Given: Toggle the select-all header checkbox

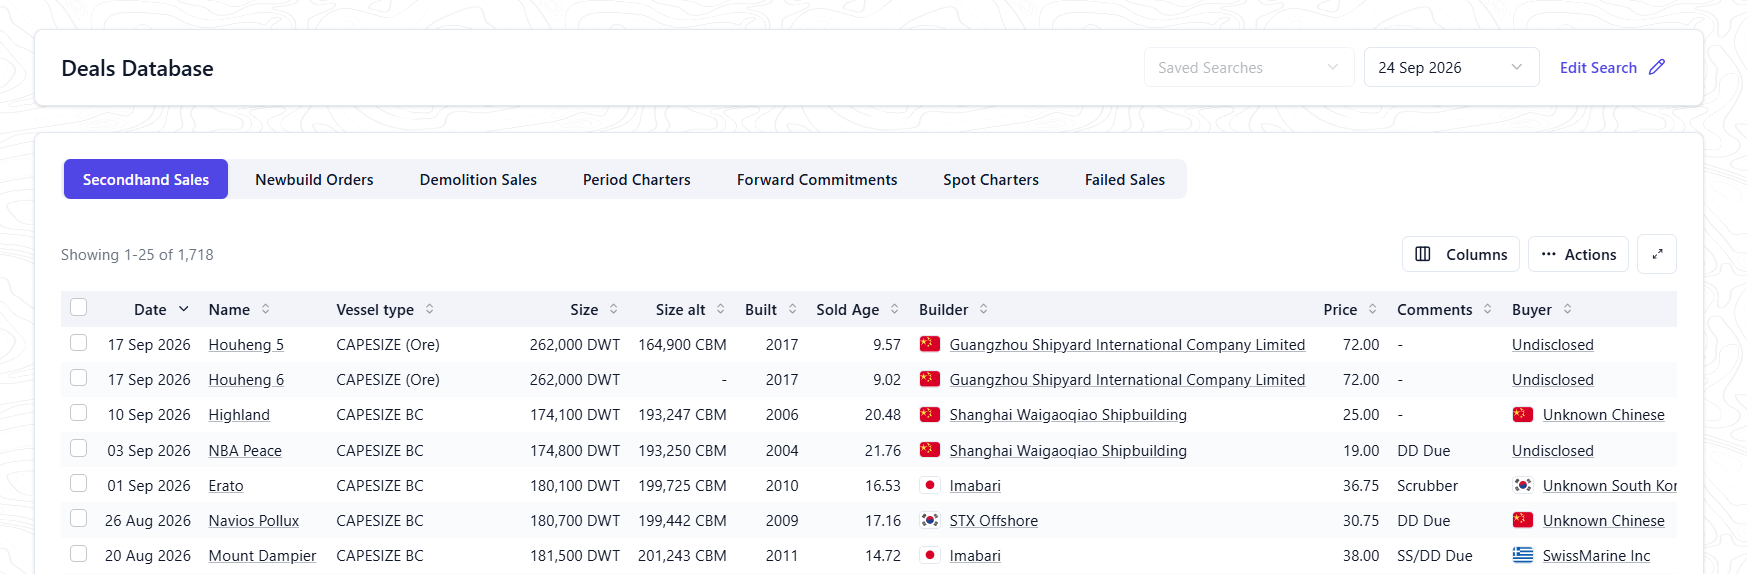Looking at the screenshot, I should 79,308.
